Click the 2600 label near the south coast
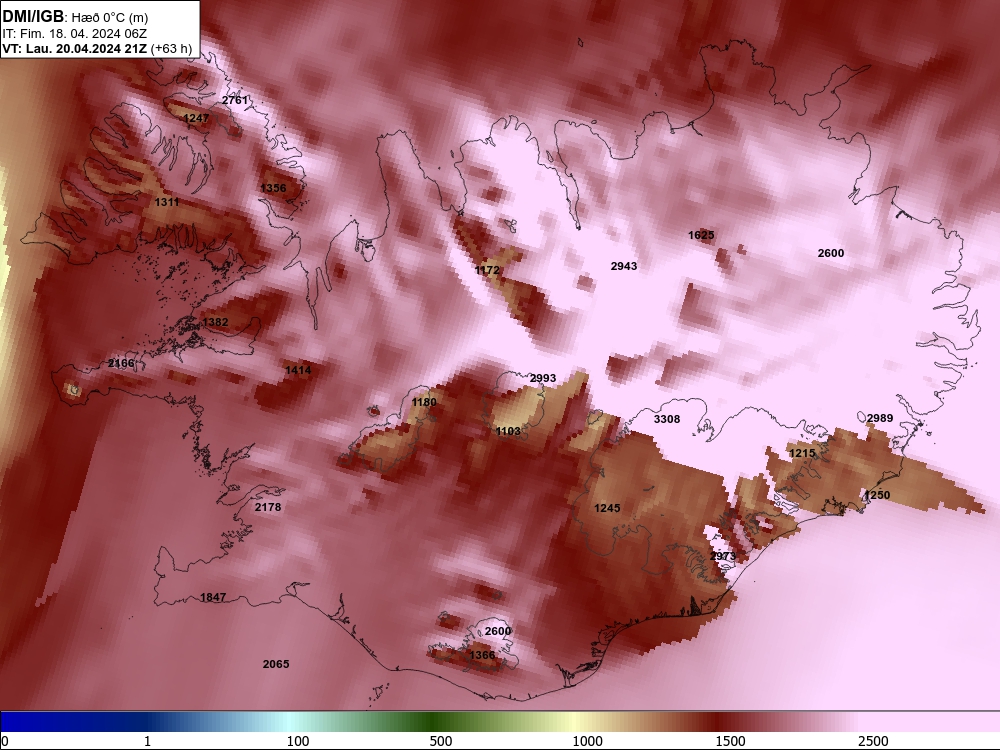 [x=498, y=631]
